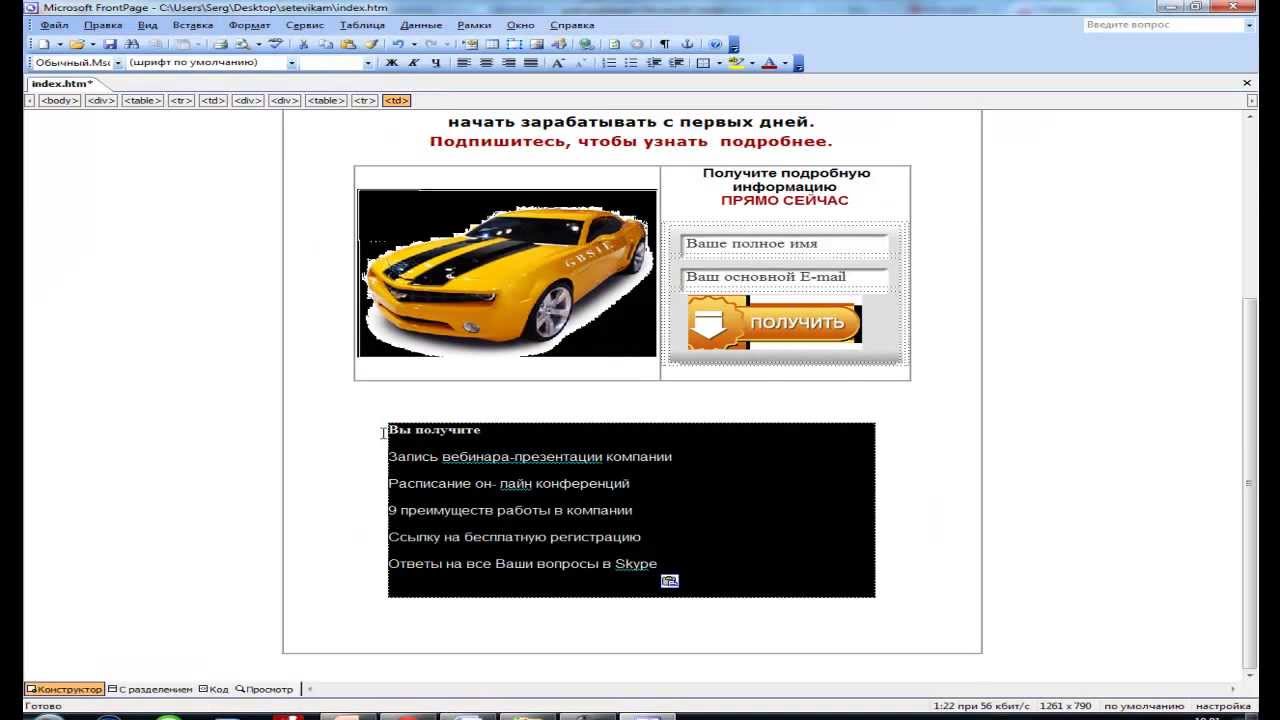Image resolution: width=1280 pixels, height=720 pixels.
Task: Open the Undo history dropdown arrow
Action: (414, 44)
